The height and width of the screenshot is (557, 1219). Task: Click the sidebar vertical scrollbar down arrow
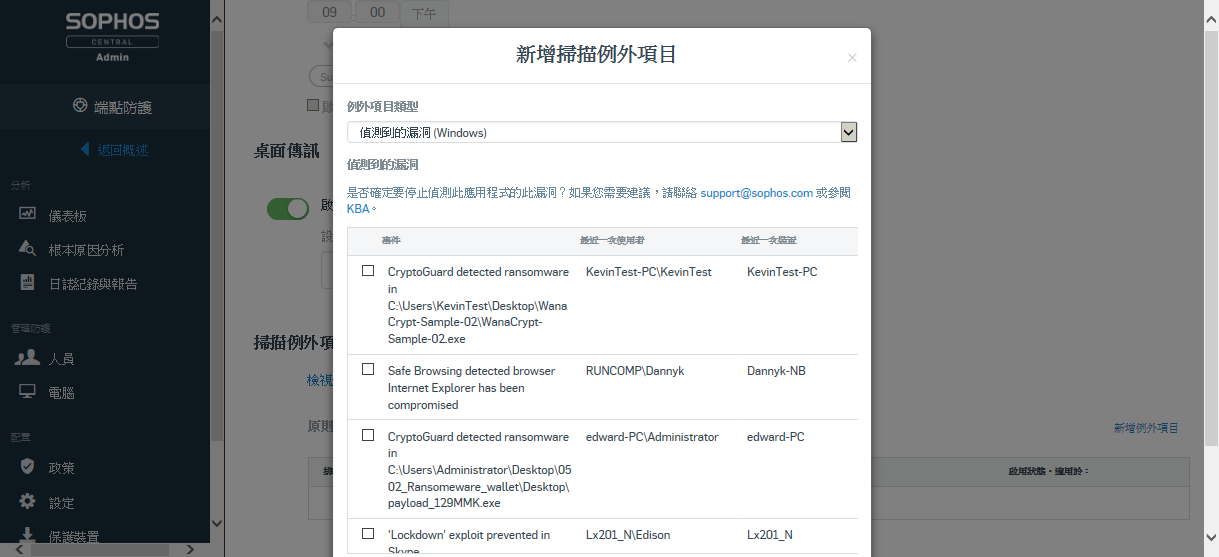[x=217, y=524]
